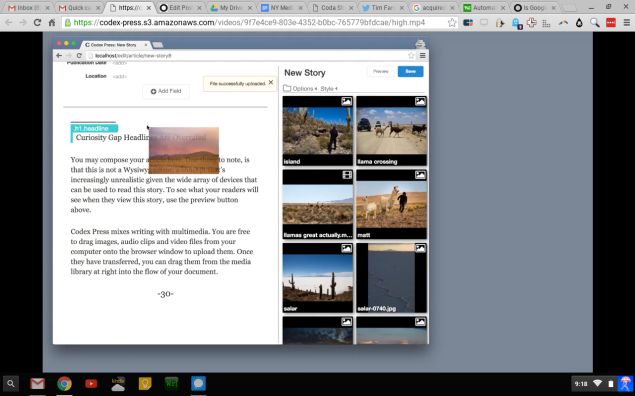Launch Chrome from the shelf
Image resolution: width=635 pixels, height=396 pixels.
coord(64,383)
